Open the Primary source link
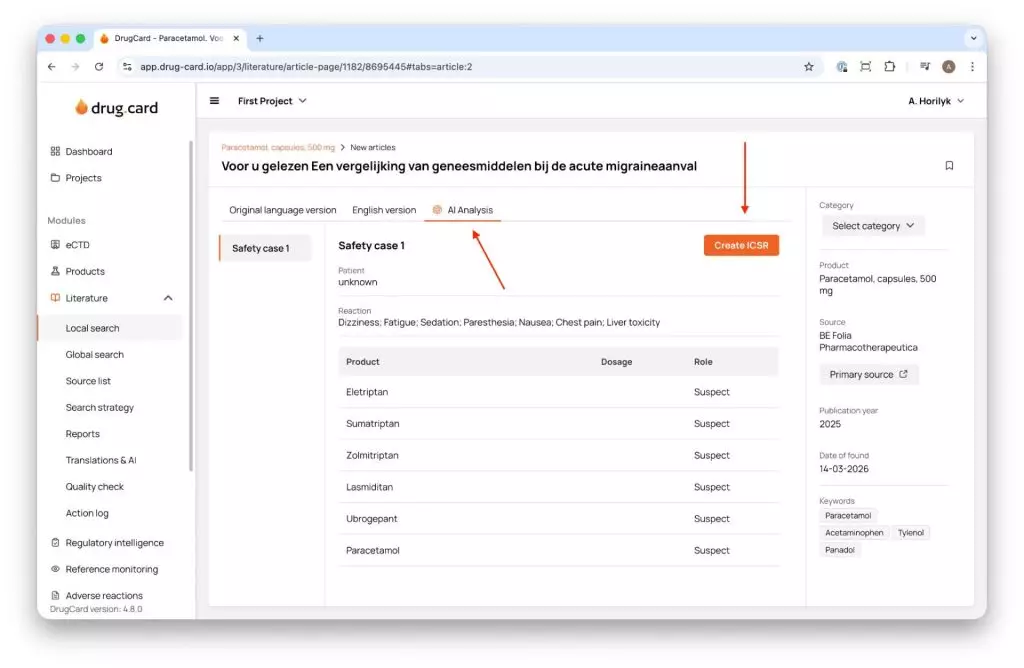Viewport: 1024px width, 668px height. pyautogui.click(x=869, y=375)
